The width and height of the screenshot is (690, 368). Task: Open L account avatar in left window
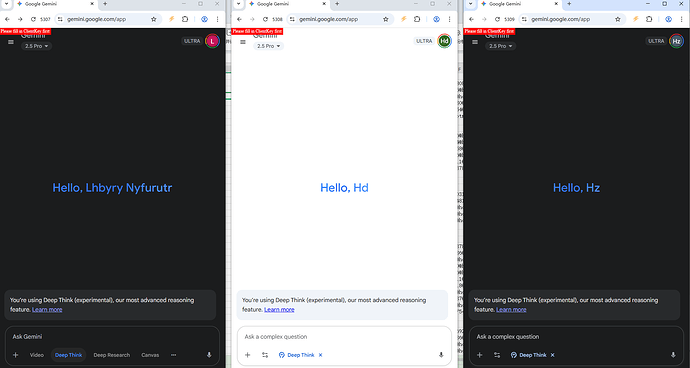tap(213, 41)
